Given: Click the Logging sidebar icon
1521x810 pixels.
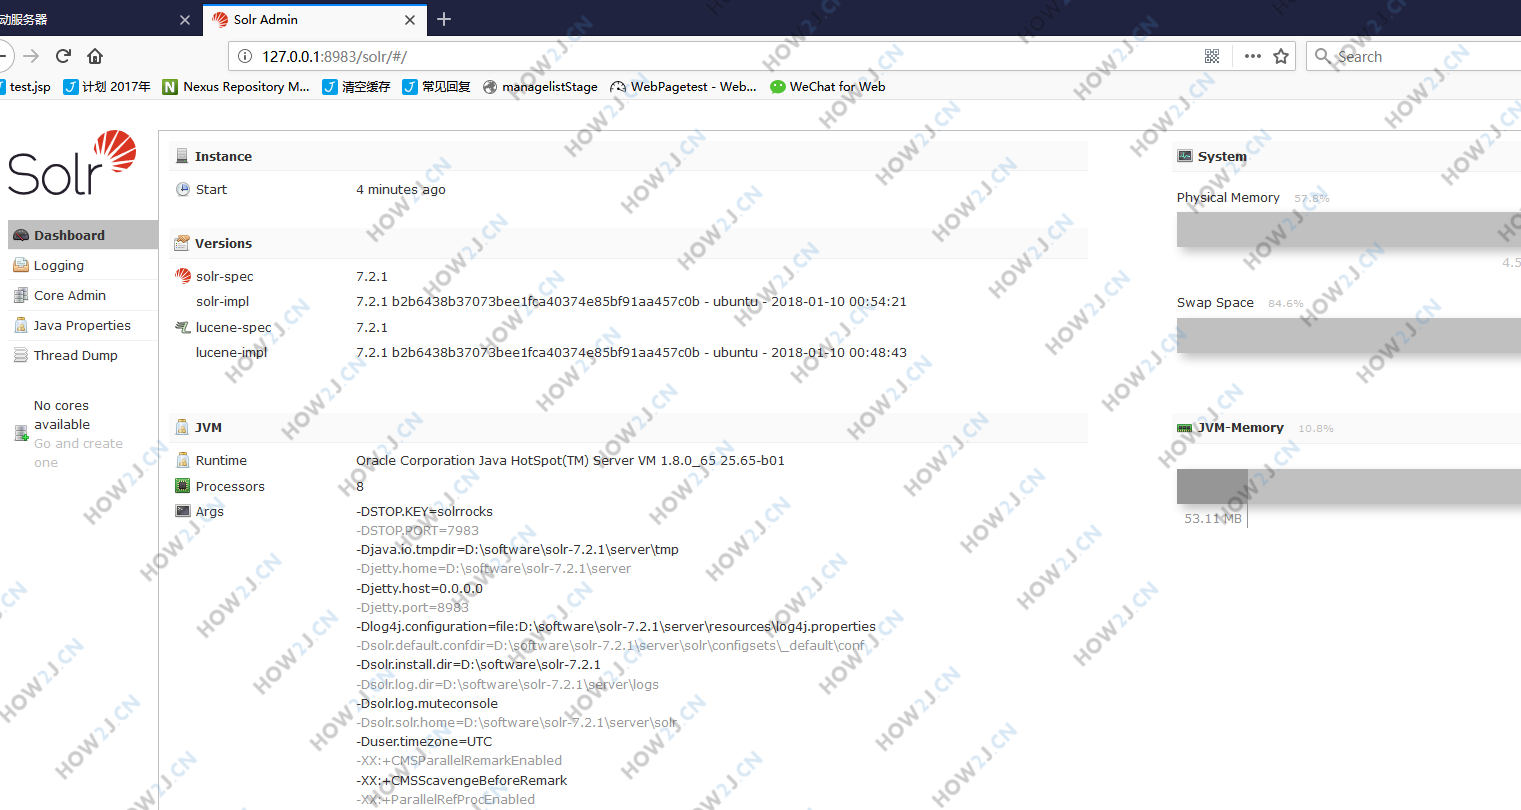Looking at the screenshot, I should click(21, 265).
